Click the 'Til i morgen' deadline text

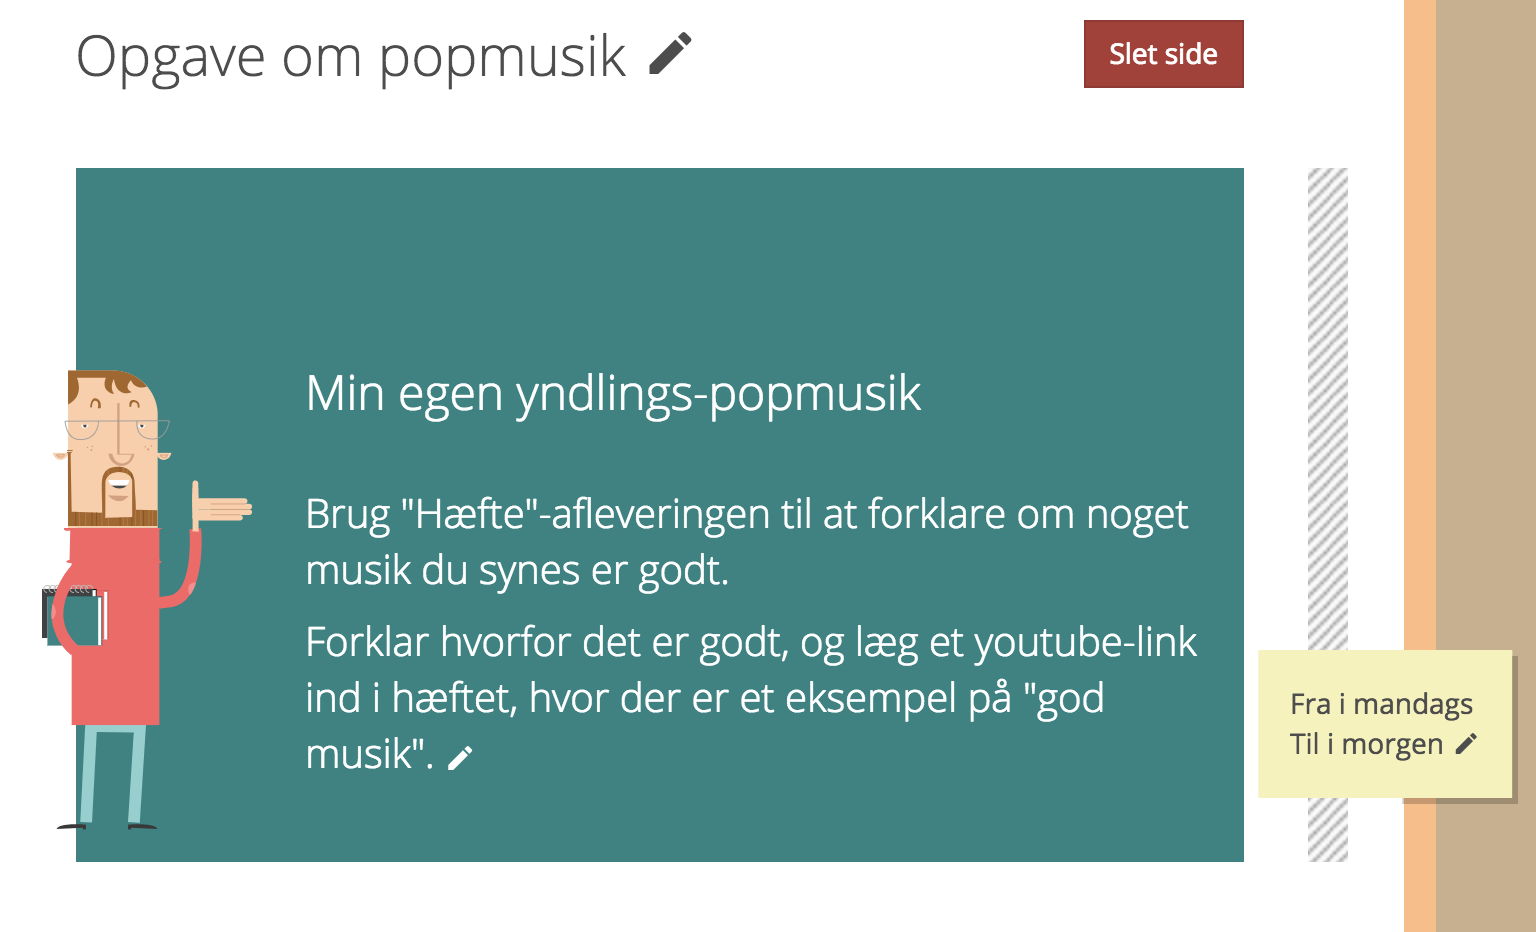1366,744
